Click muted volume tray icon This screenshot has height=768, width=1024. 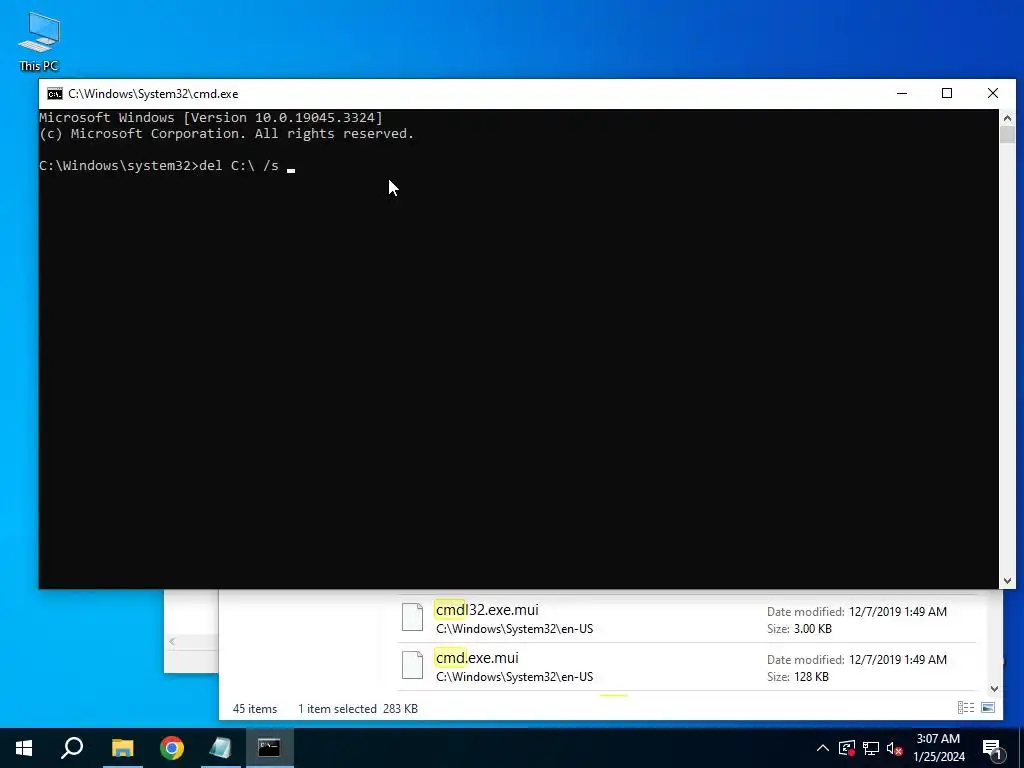click(895, 748)
